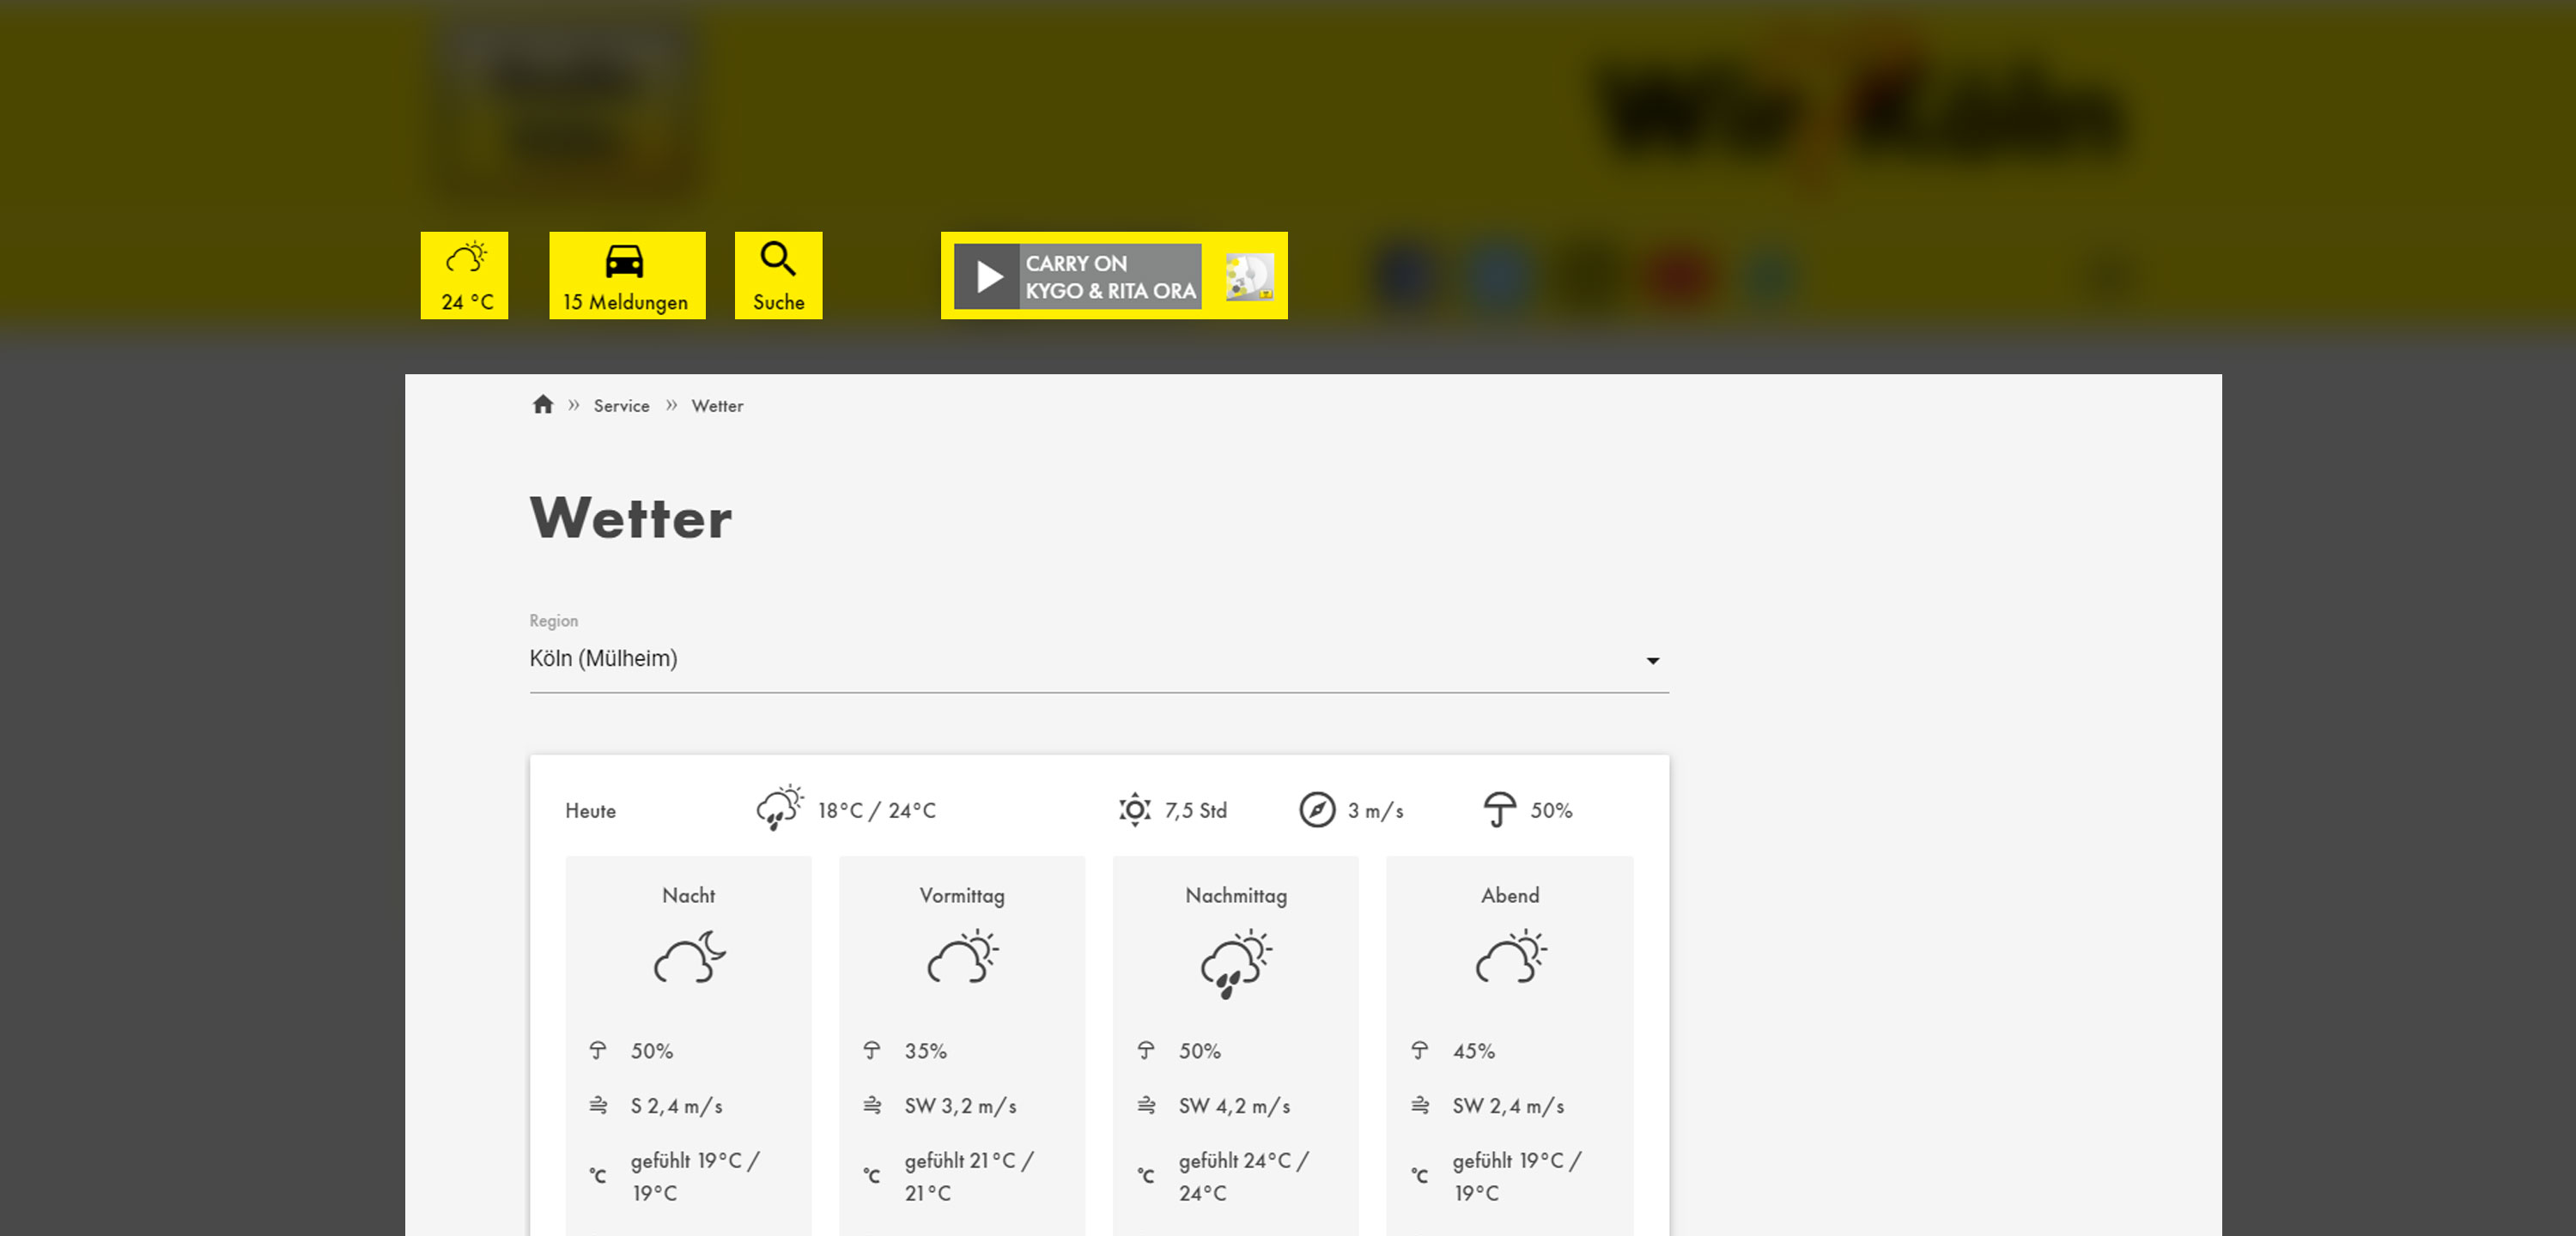
Task: Click the Service breadcrumb menu item
Action: [x=623, y=403]
